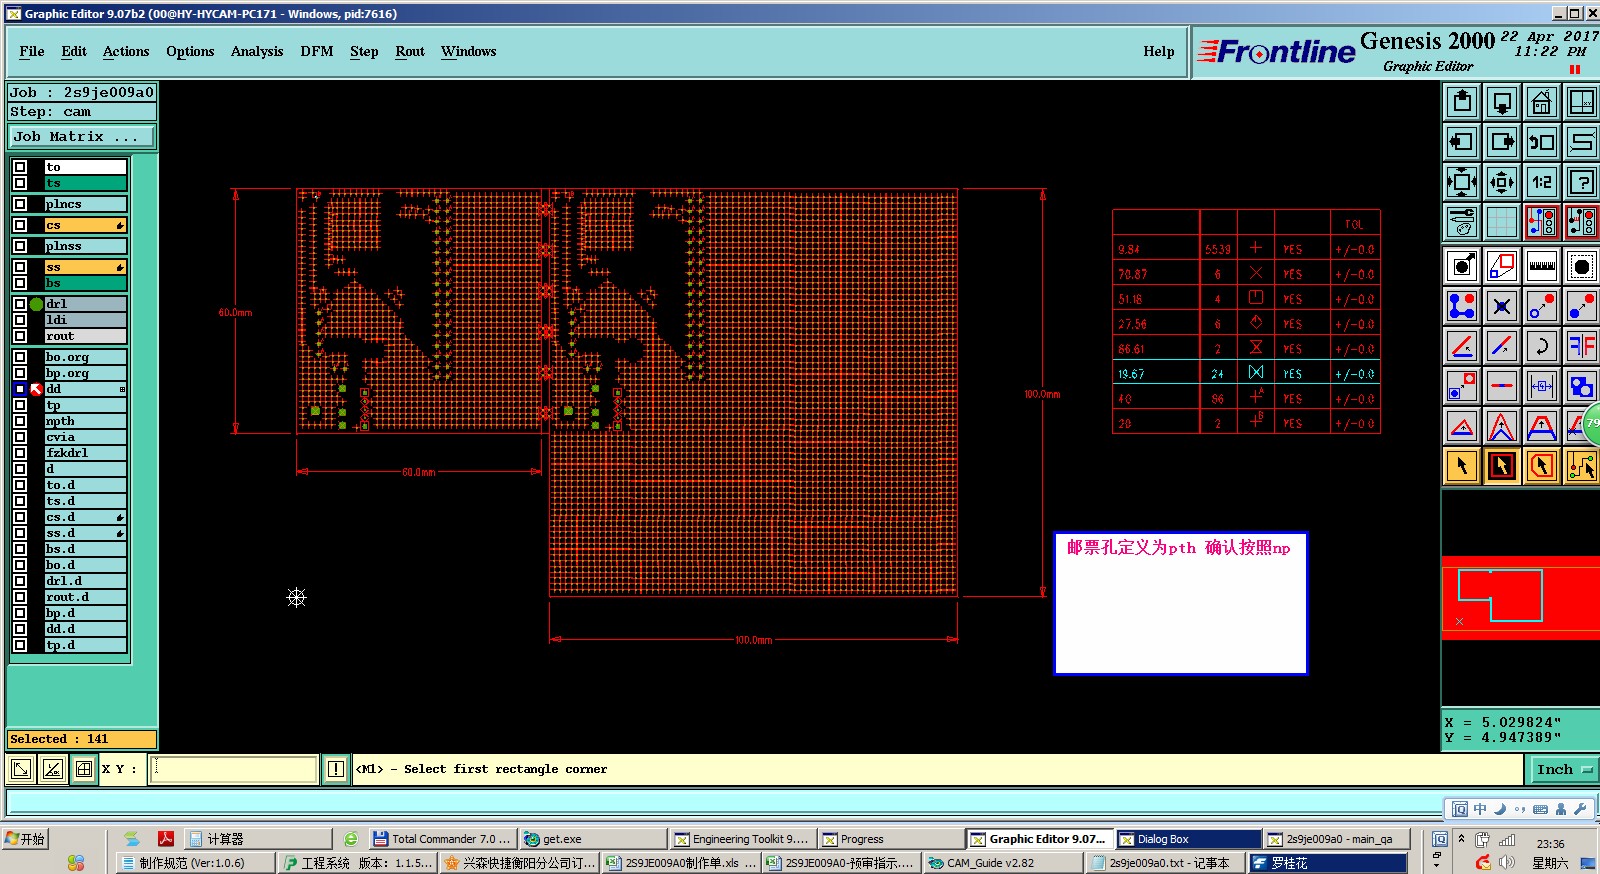Toggle the checkbox for layer drl
This screenshot has height=874, width=1600.
point(20,304)
